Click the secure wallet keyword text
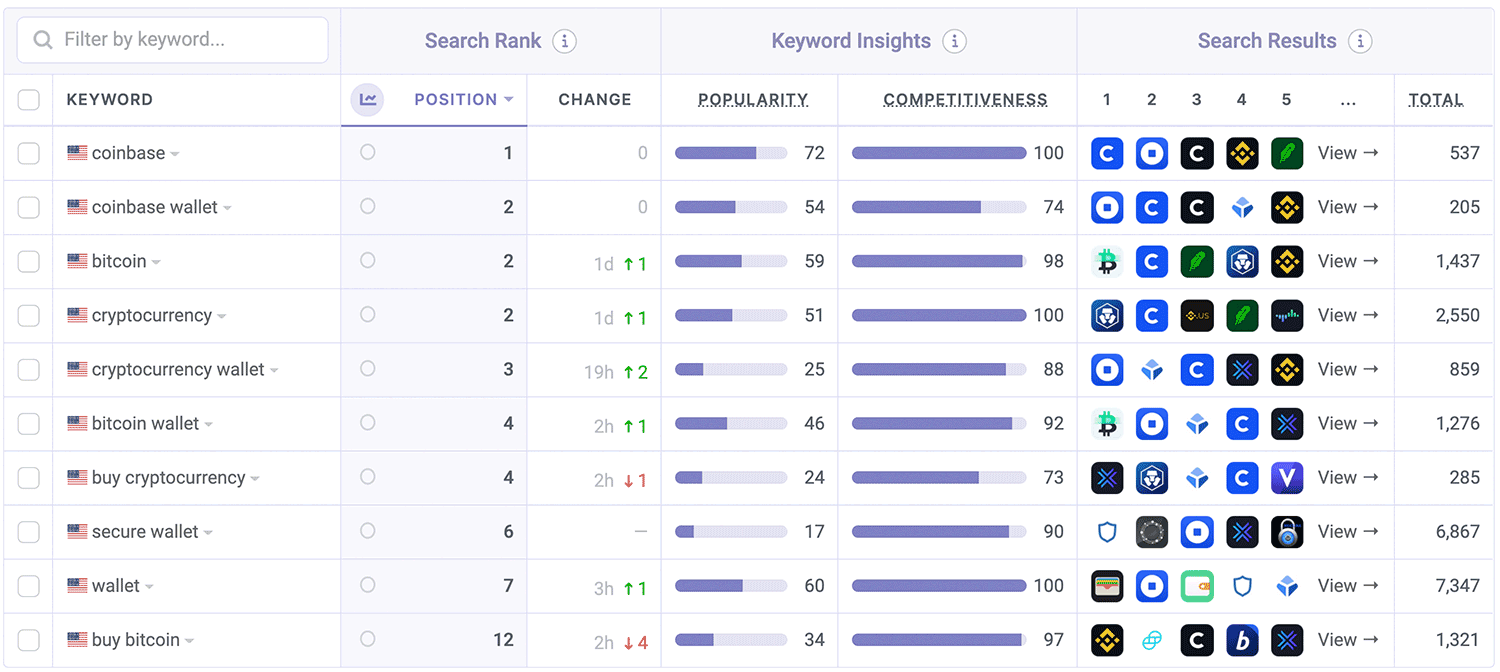1500x672 pixels. pyautogui.click(x=145, y=531)
